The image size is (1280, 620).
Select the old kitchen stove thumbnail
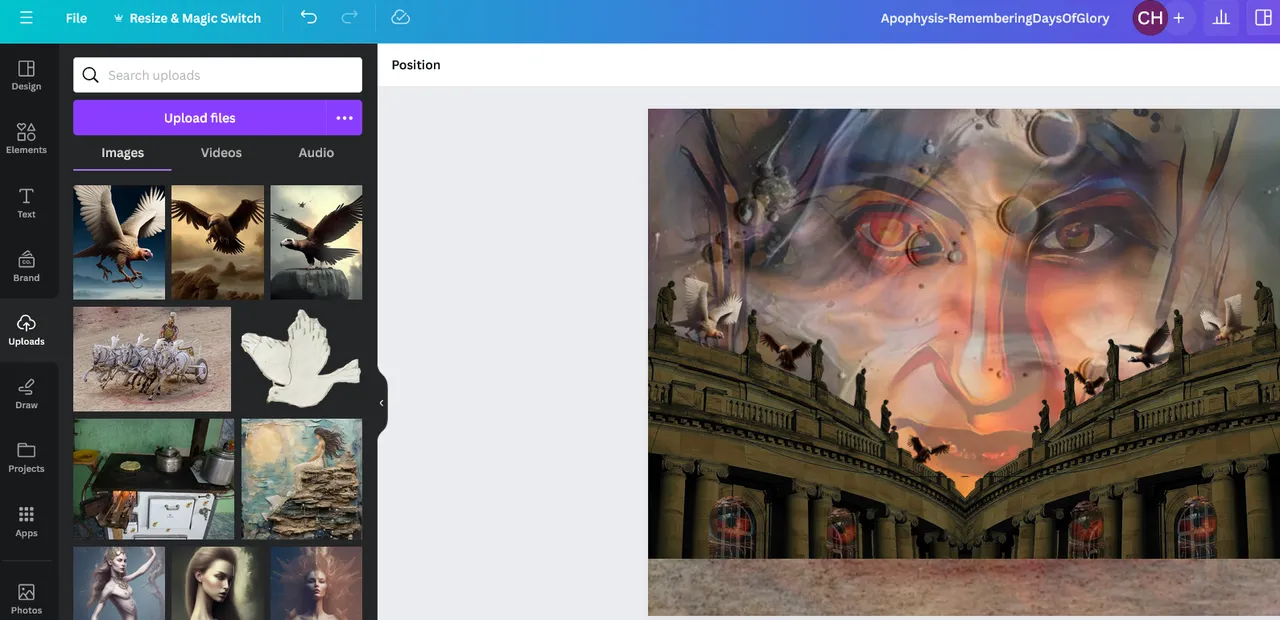tap(154, 479)
